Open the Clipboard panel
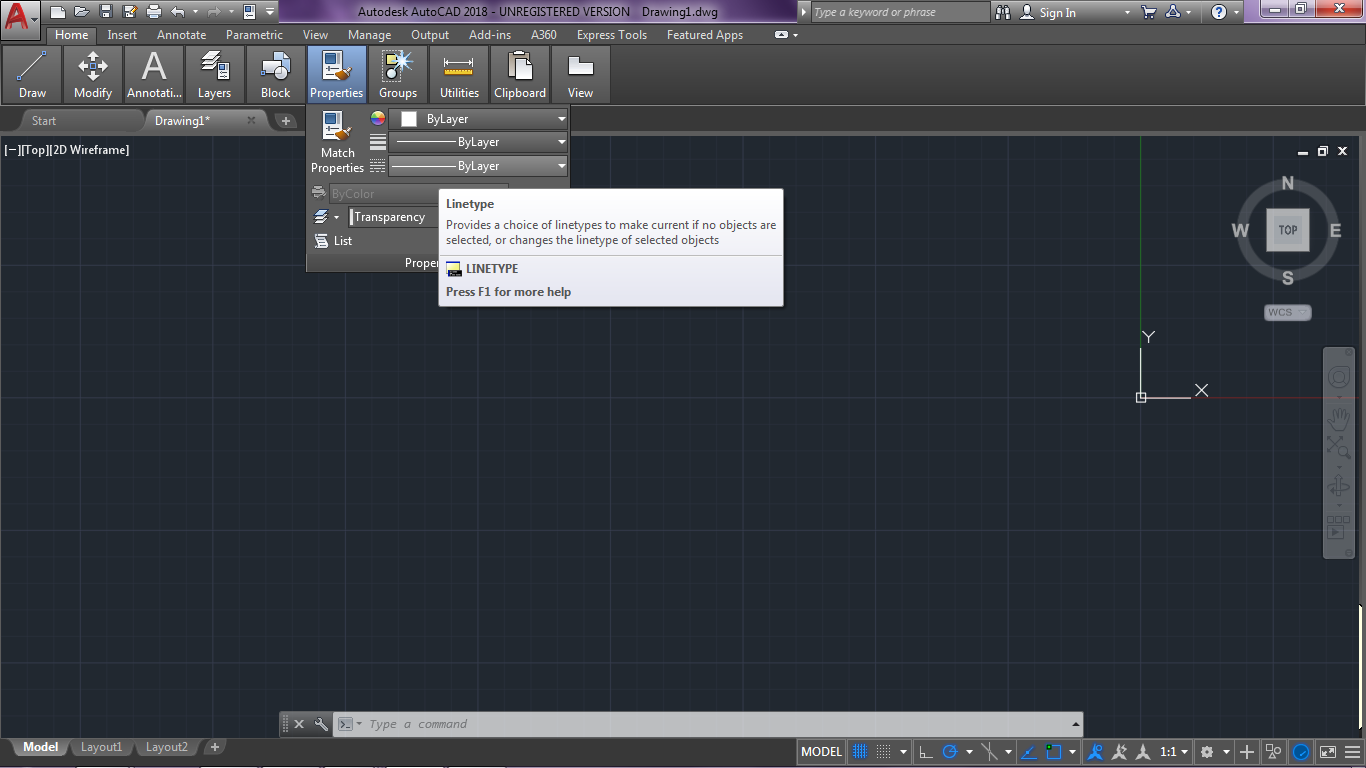The width and height of the screenshot is (1366, 768). pos(520,74)
